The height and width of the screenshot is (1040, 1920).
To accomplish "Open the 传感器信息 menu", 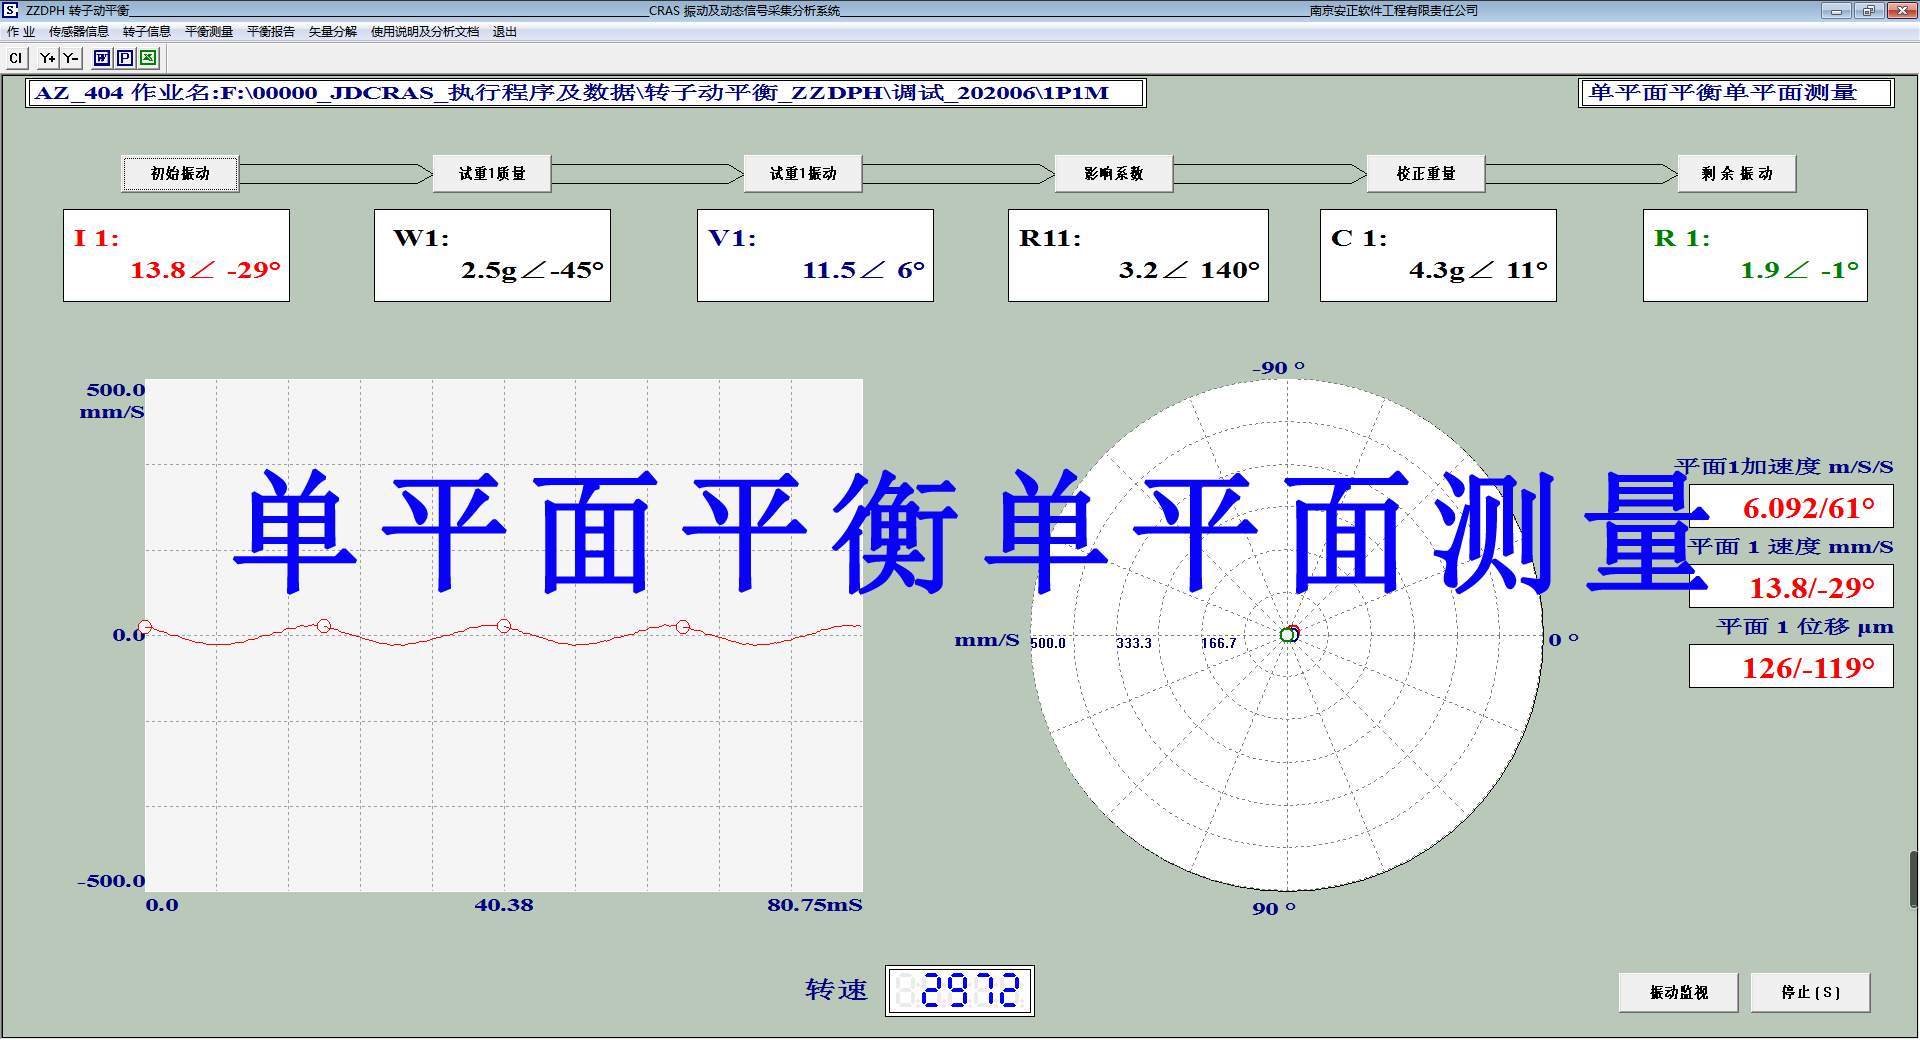I will click(79, 32).
